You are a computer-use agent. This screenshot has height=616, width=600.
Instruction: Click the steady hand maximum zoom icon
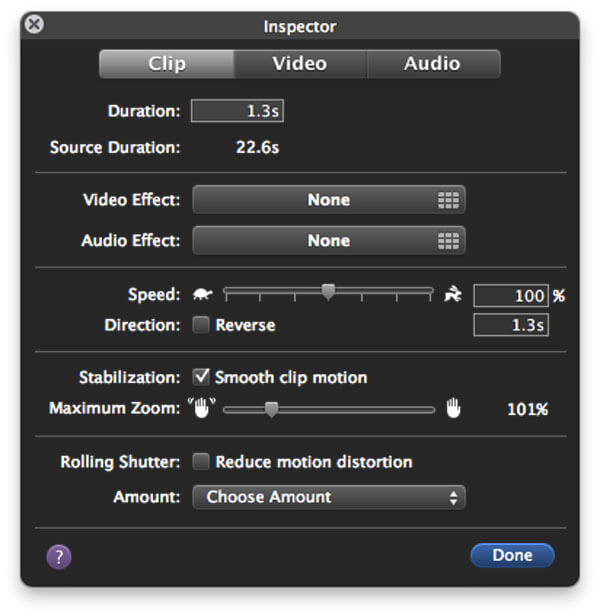pyautogui.click(x=453, y=408)
